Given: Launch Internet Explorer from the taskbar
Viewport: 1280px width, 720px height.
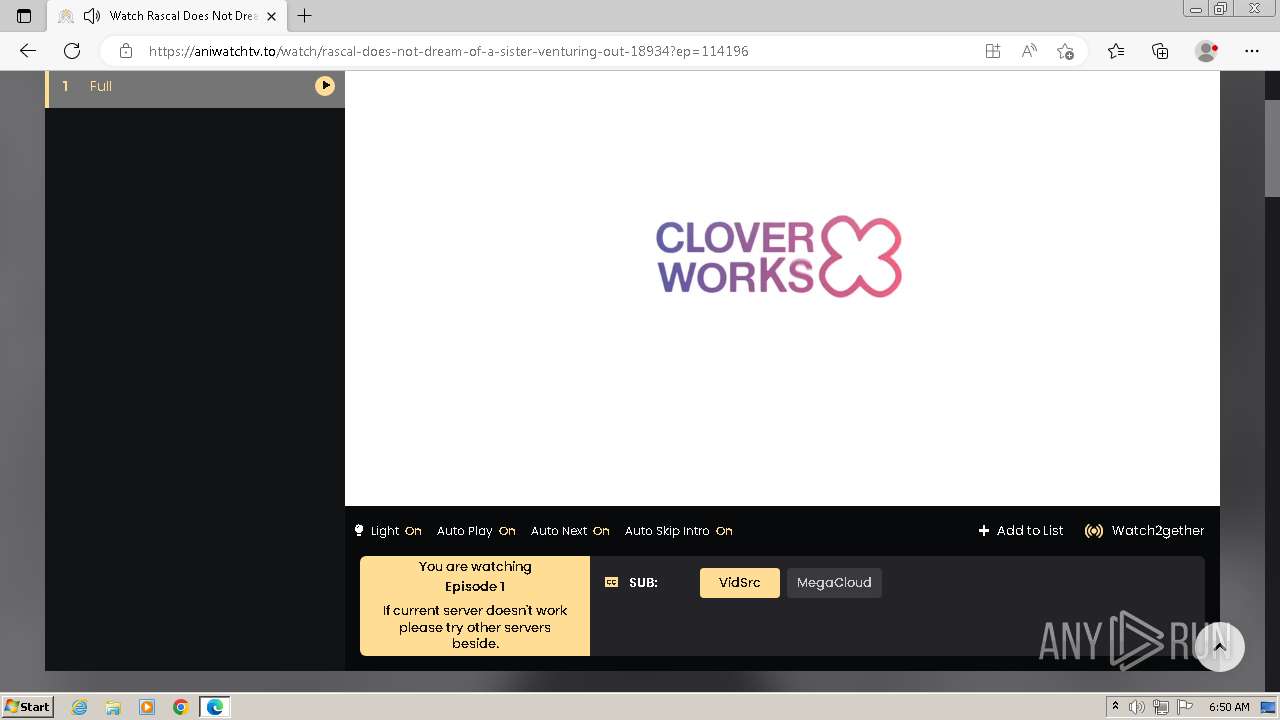Looking at the screenshot, I should point(80,707).
